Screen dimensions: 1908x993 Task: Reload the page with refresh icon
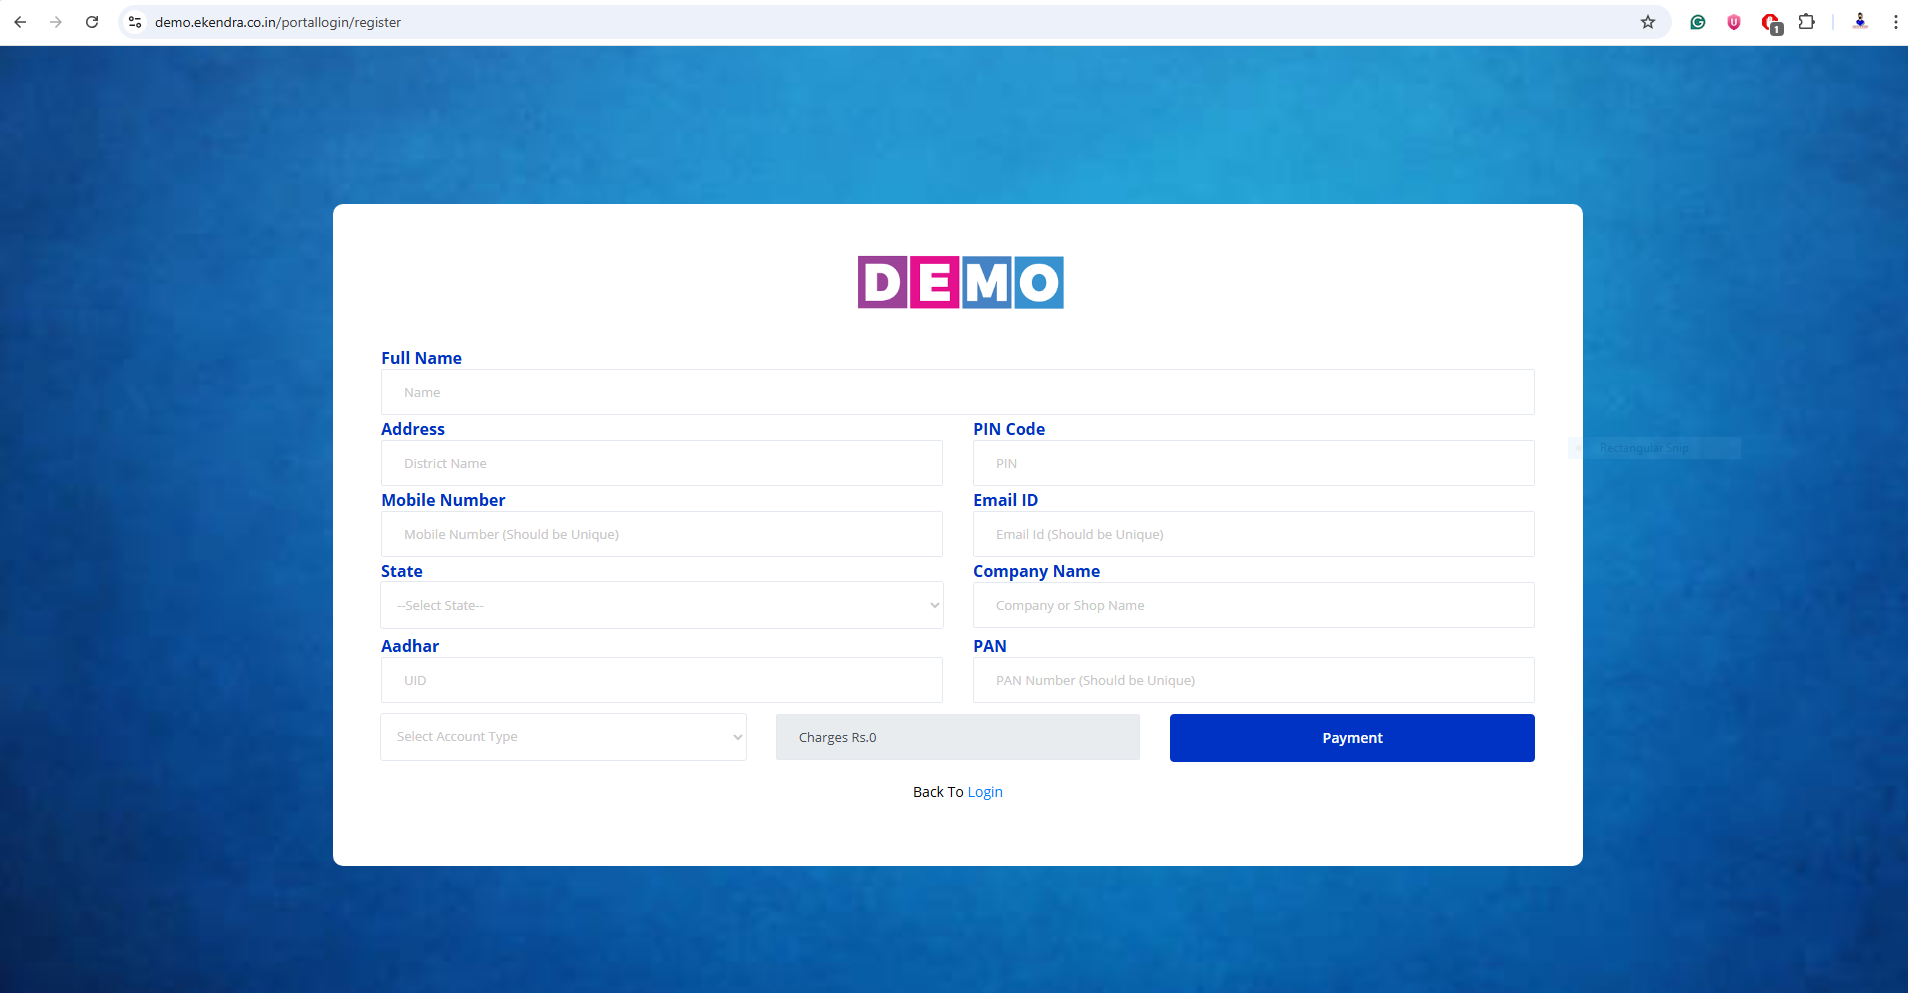click(92, 22)
